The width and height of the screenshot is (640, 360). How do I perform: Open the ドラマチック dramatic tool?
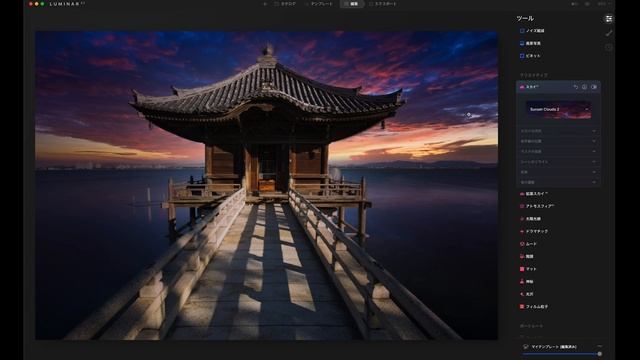[534, 231]
